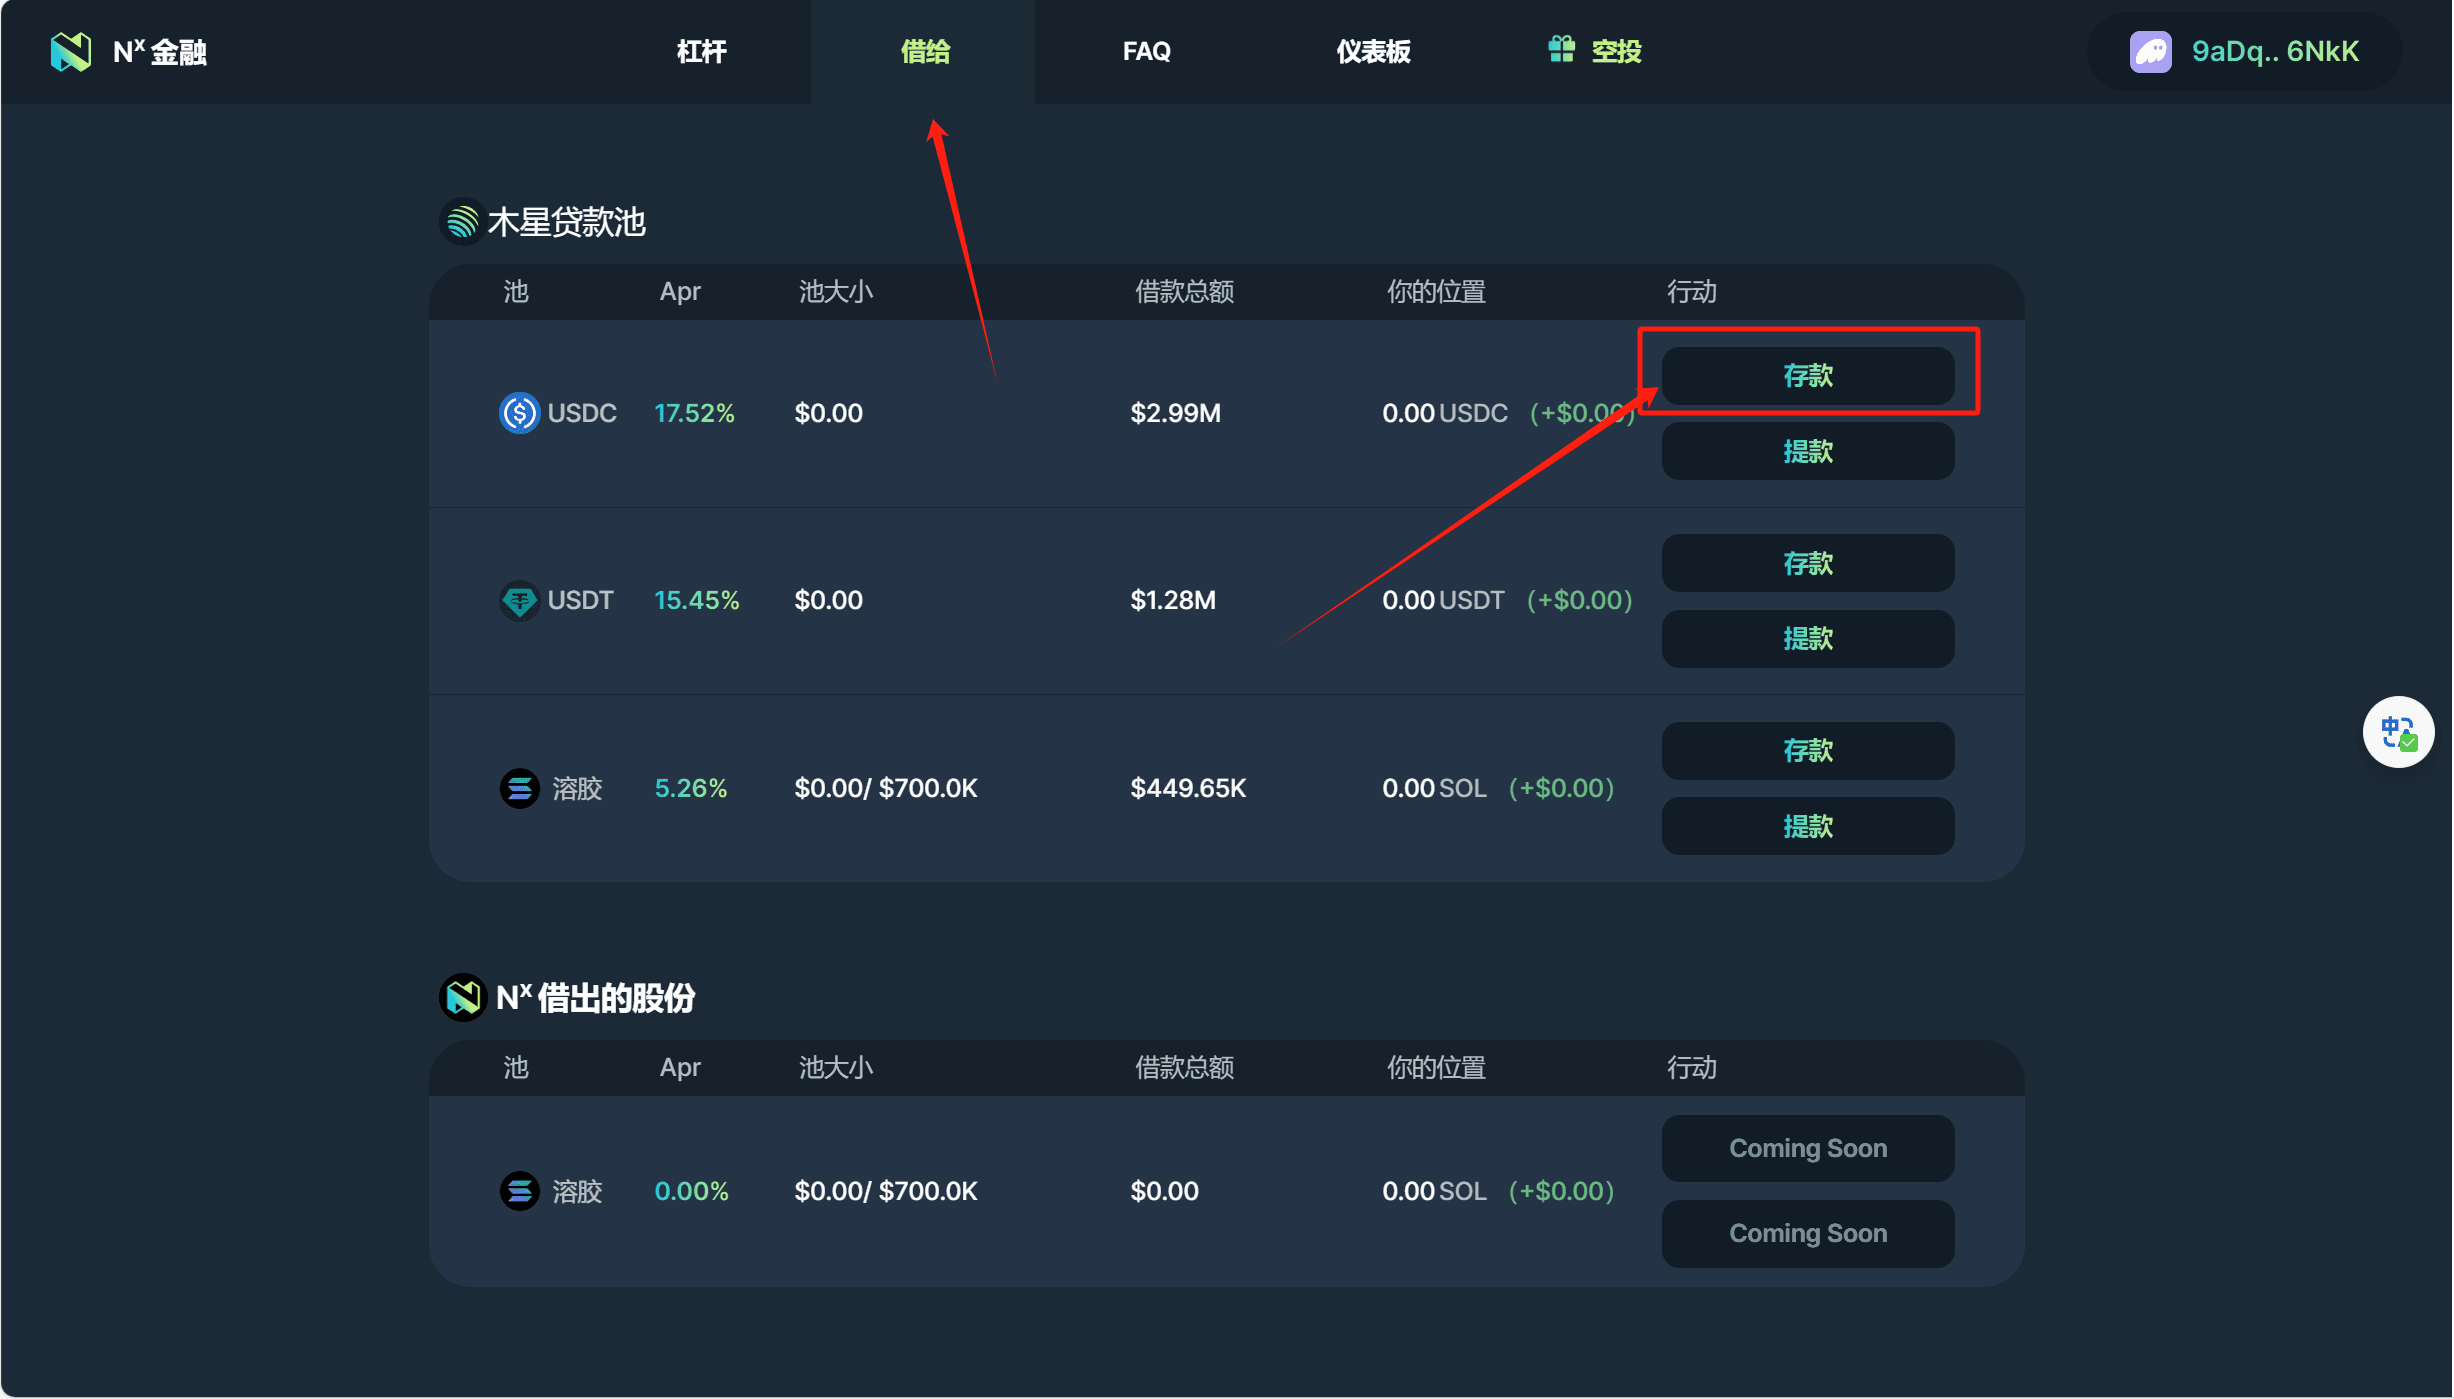Click the USDT coin icon
Image resolution: width=2454 pixels, height=1399 pixels.
pos(519,600)
